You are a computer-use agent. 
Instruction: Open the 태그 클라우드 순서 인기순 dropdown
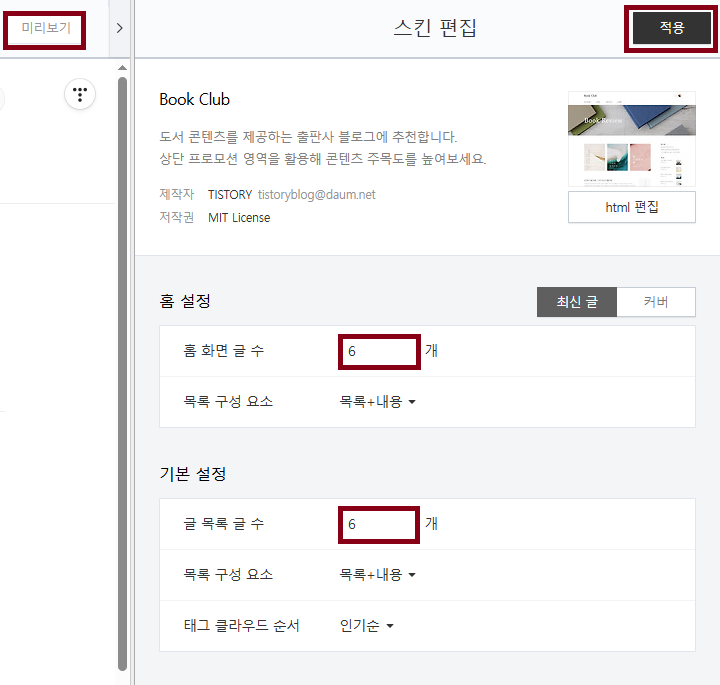(366, 625)
